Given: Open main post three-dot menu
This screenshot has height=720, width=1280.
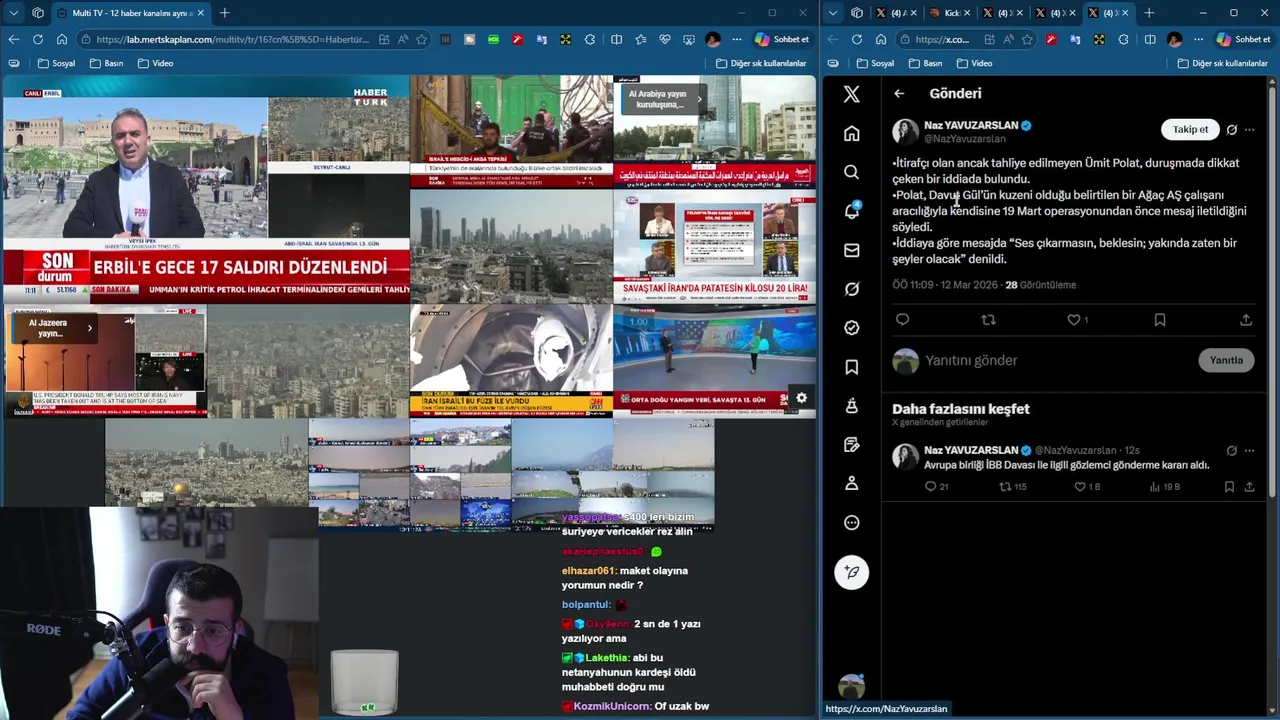Looking at the screenshot, I should pyautogui.click(x=1249, y=130).
